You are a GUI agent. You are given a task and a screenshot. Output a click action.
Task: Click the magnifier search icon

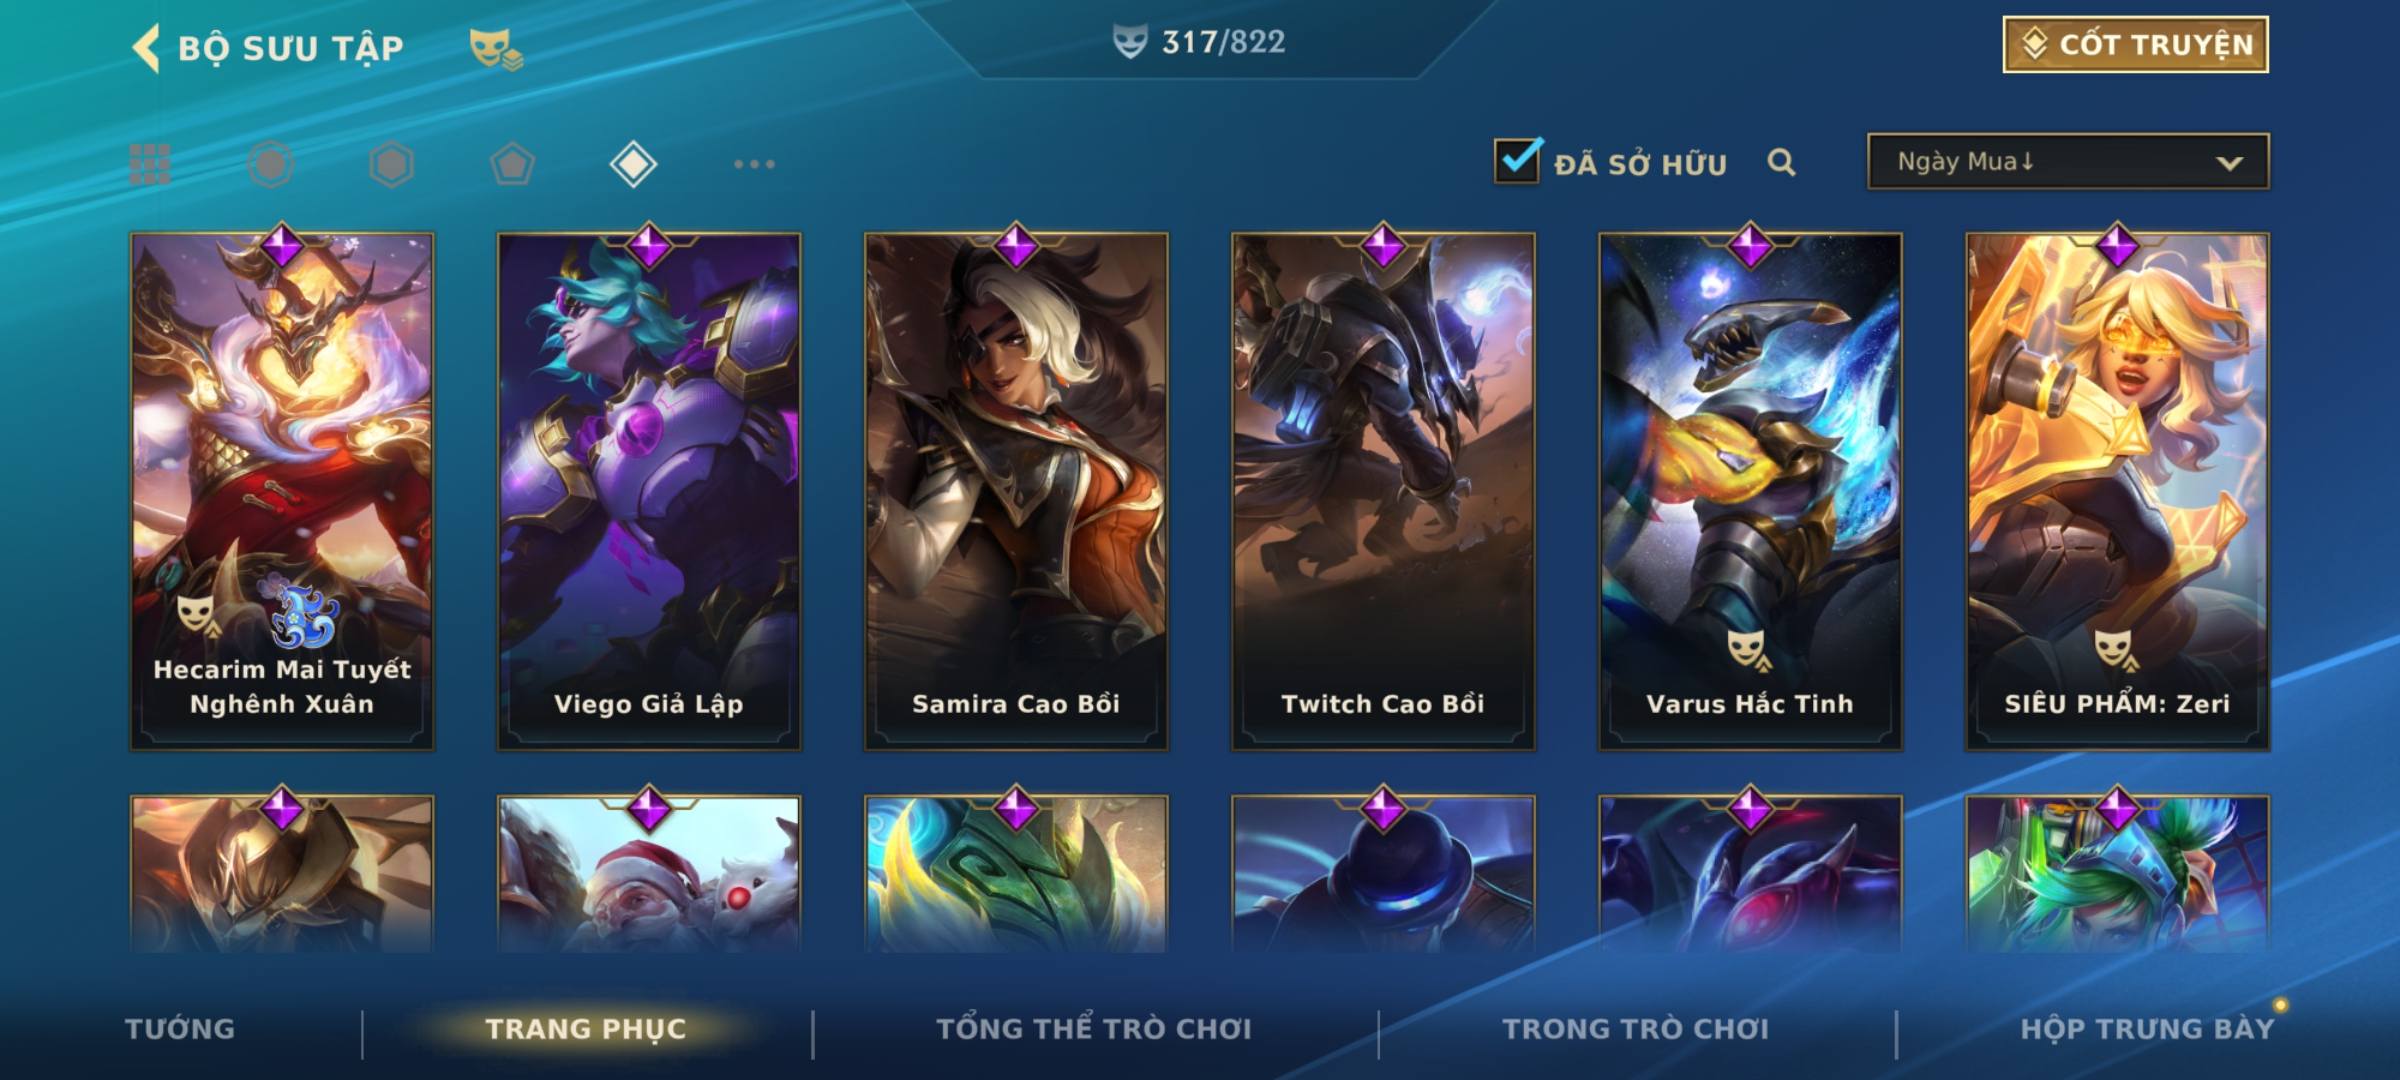pyautogui.click(x=1781, y=162)
